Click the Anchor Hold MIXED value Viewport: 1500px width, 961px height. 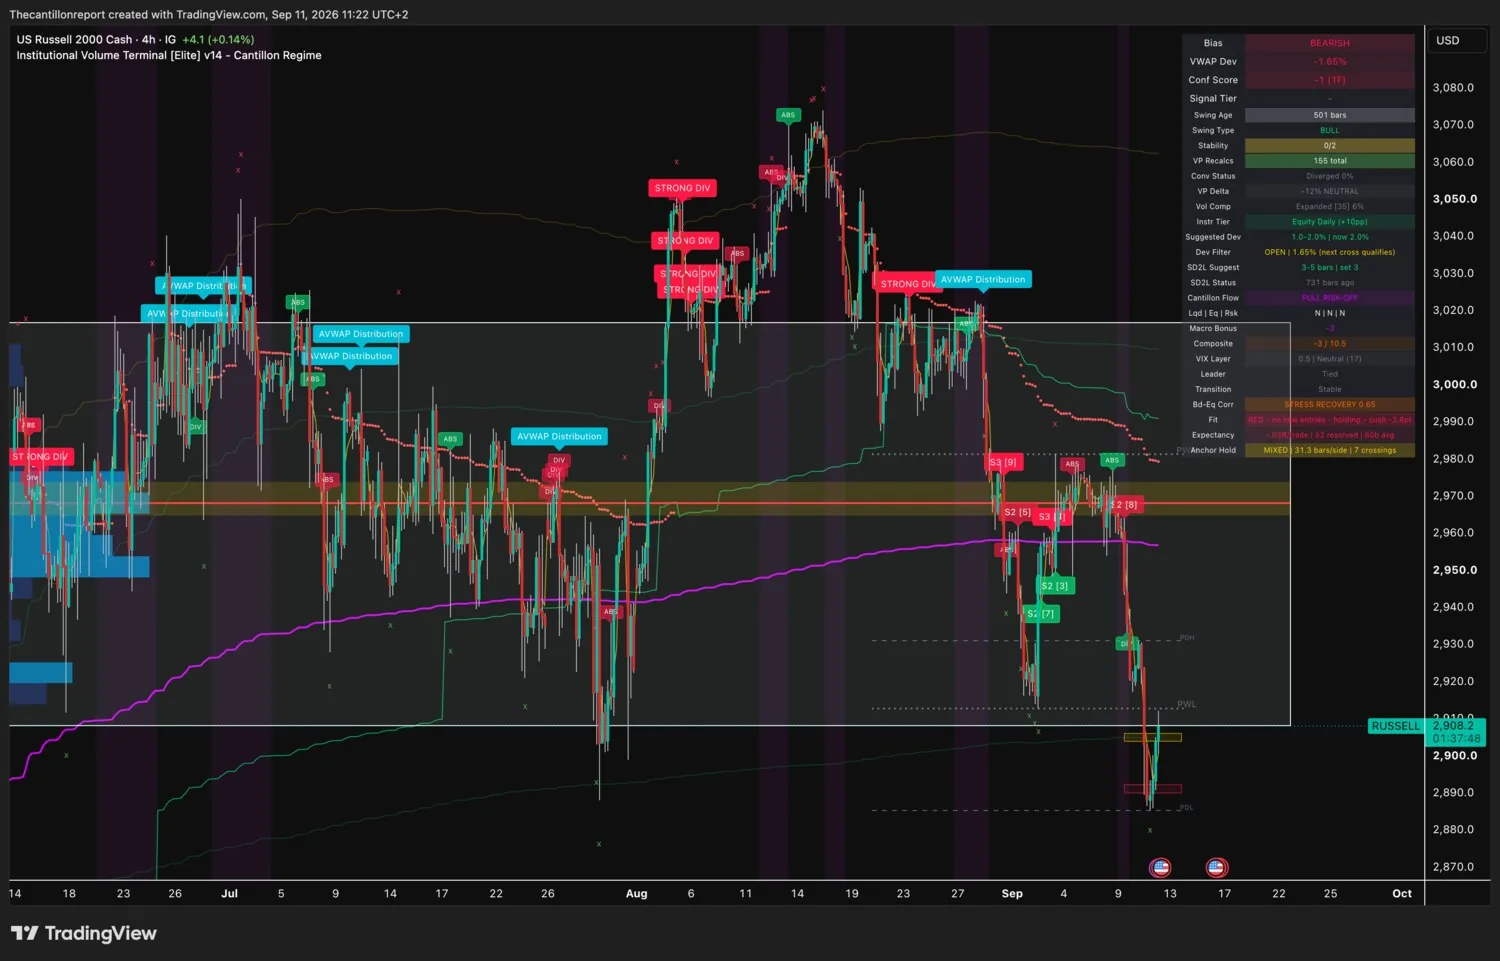pos(1330,450)
